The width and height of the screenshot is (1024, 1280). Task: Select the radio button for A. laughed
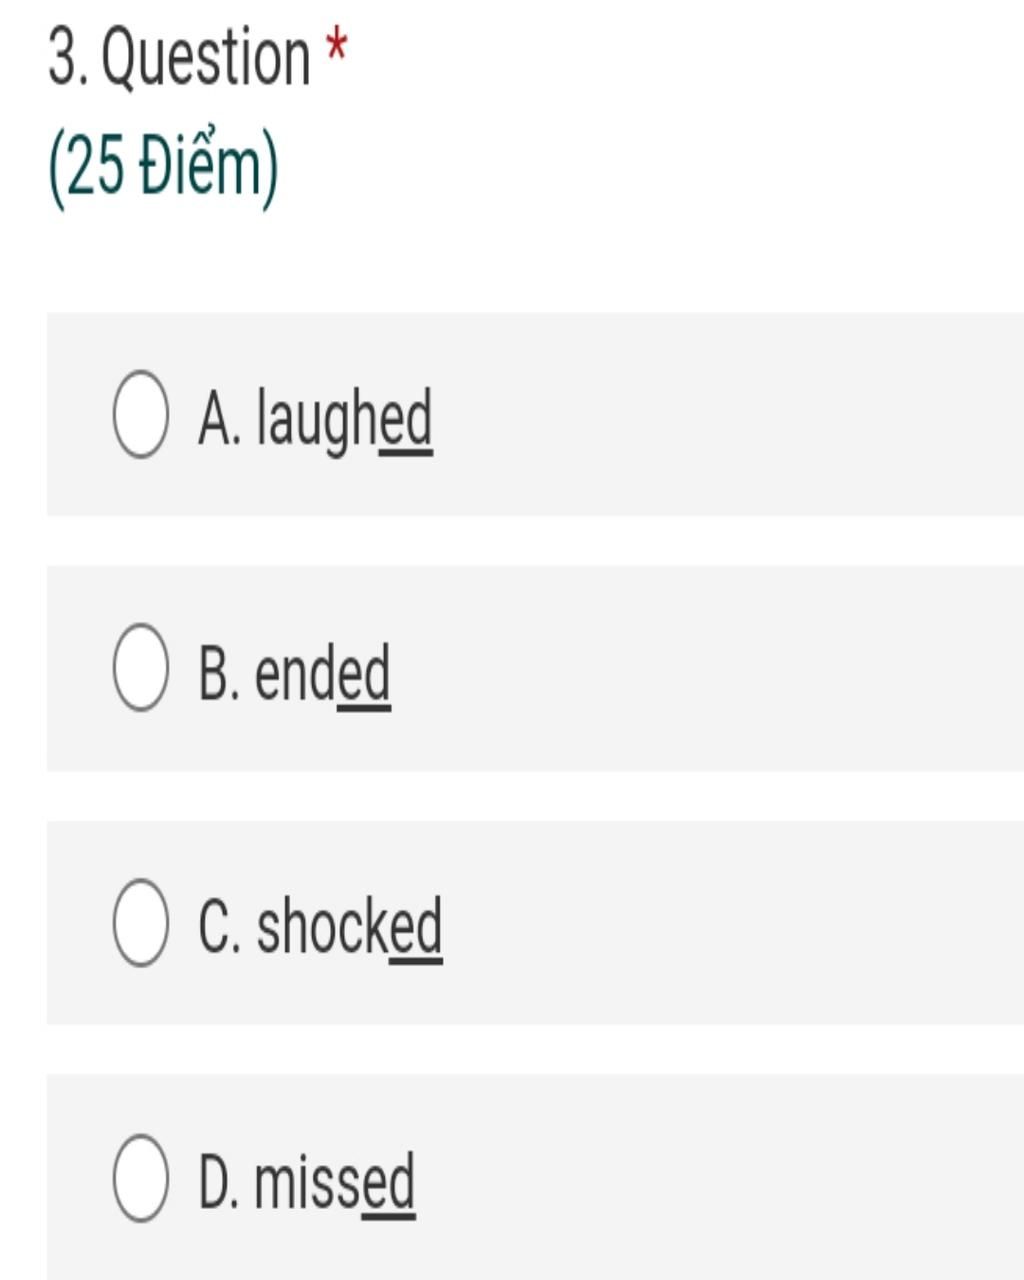(140, 414)
